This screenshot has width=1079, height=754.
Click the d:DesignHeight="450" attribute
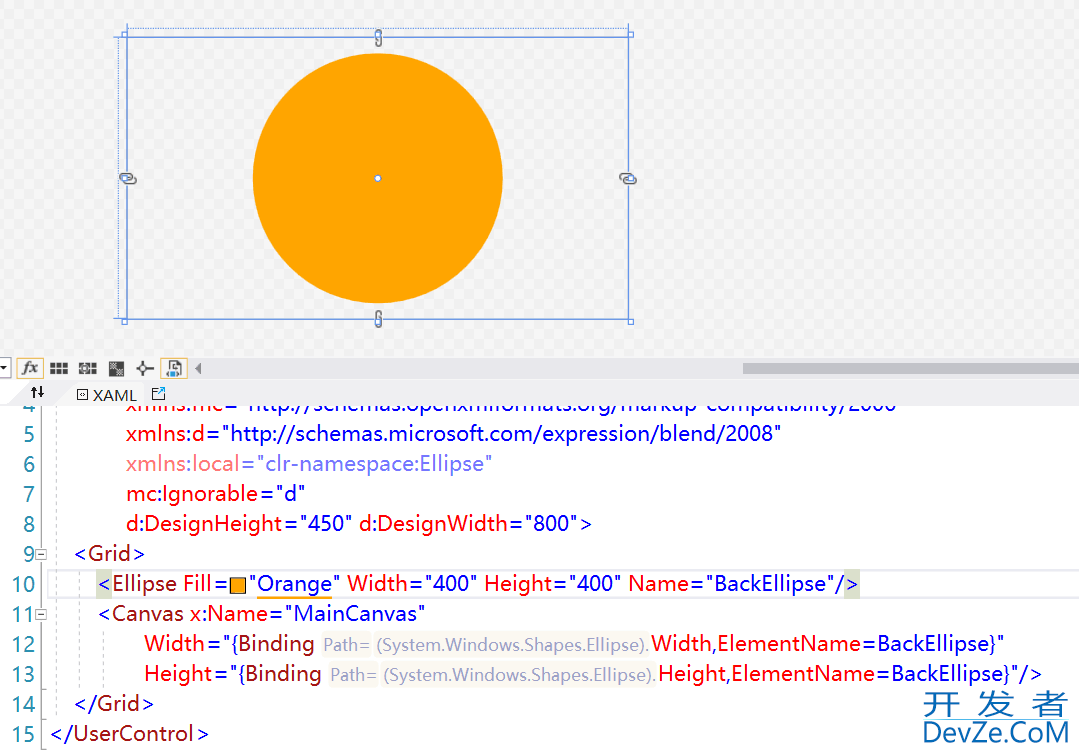239,524
